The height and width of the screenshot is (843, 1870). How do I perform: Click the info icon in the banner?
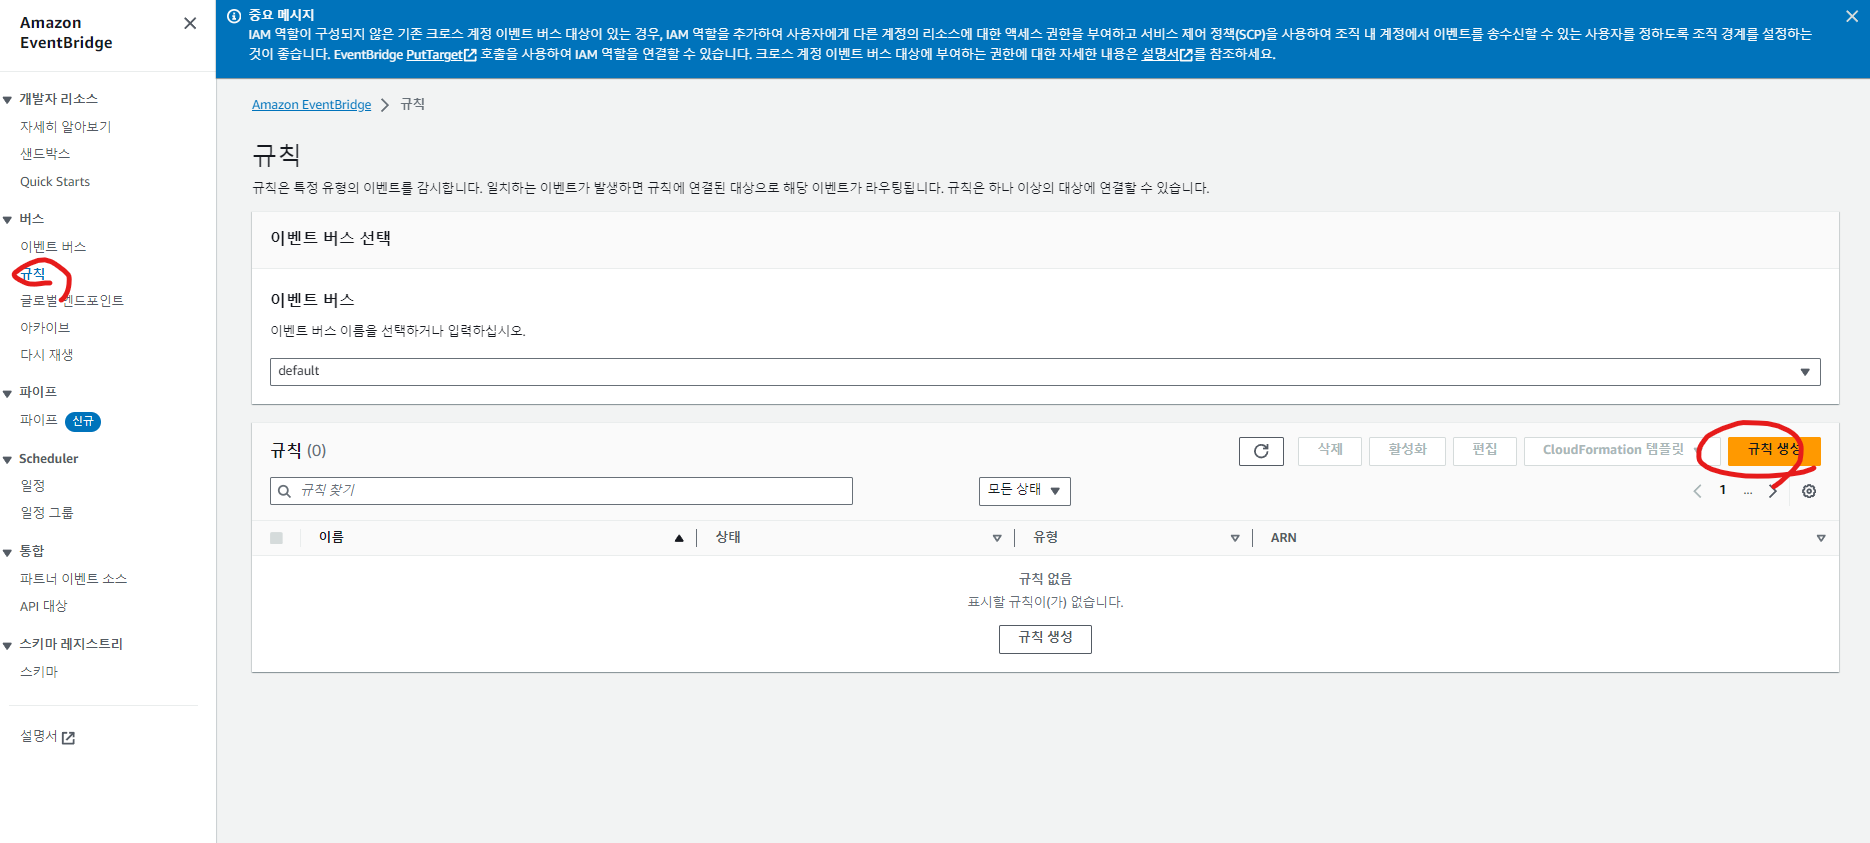pos(234,16)
